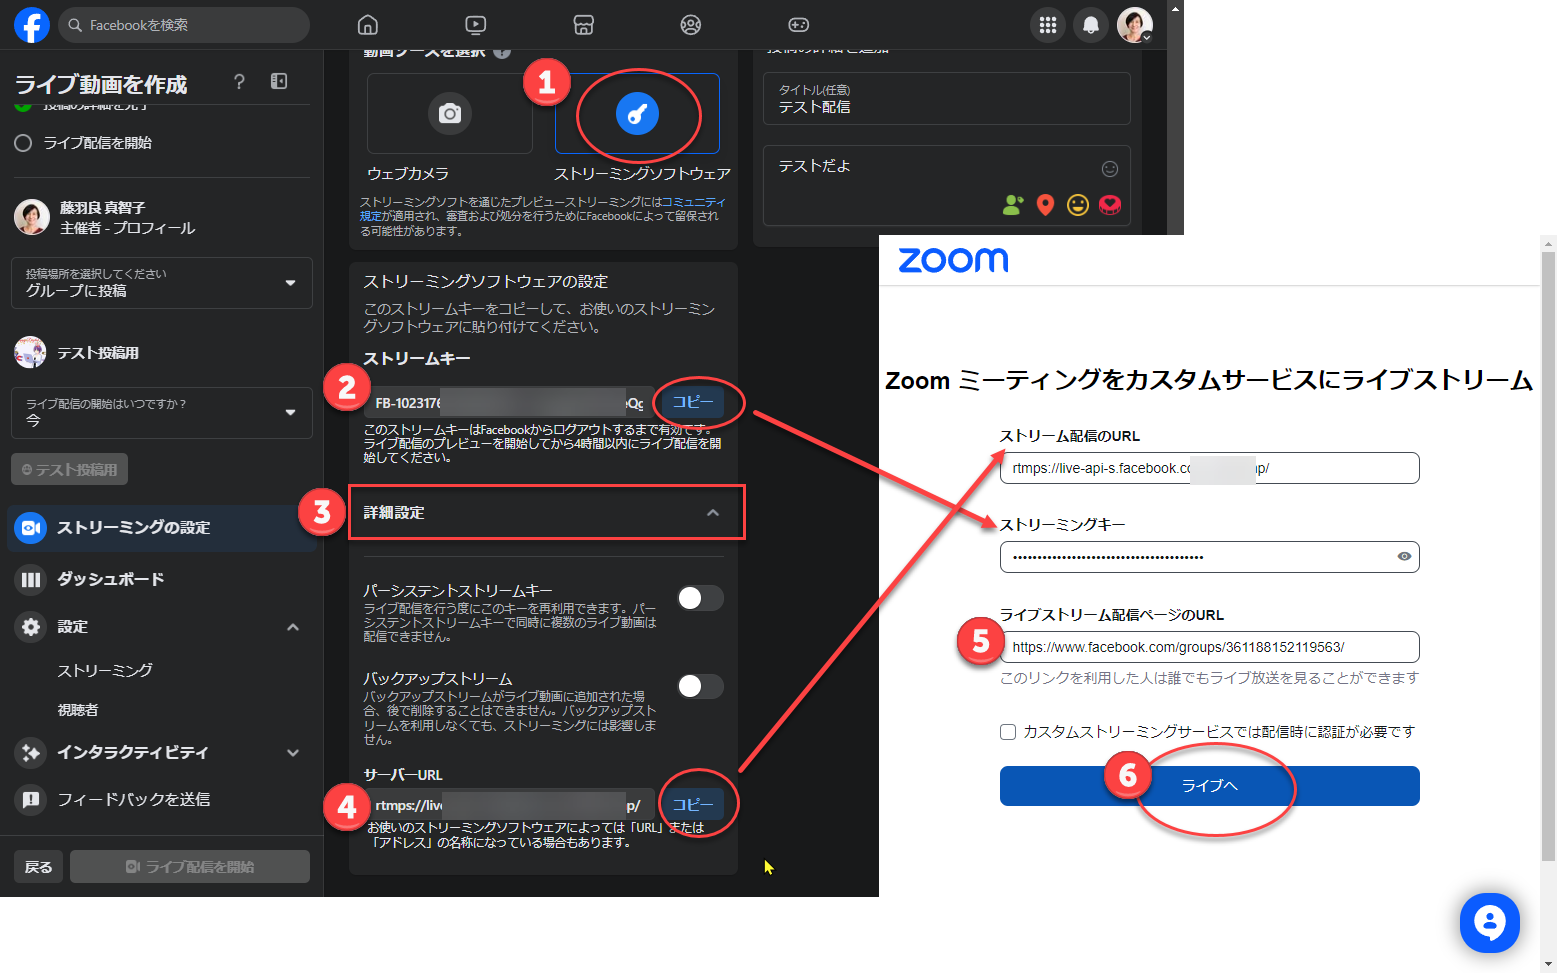Check カスタムストリーミングサービス authentication checkbox

[1008, 732]
